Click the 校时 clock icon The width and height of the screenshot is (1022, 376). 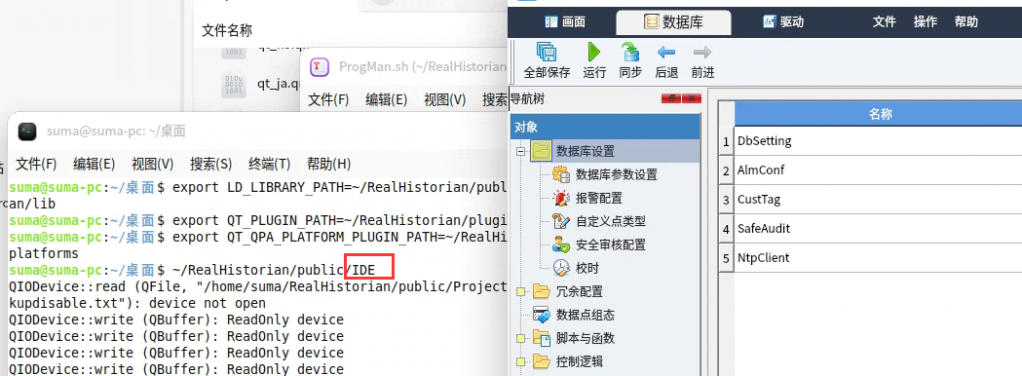point(561,268)
